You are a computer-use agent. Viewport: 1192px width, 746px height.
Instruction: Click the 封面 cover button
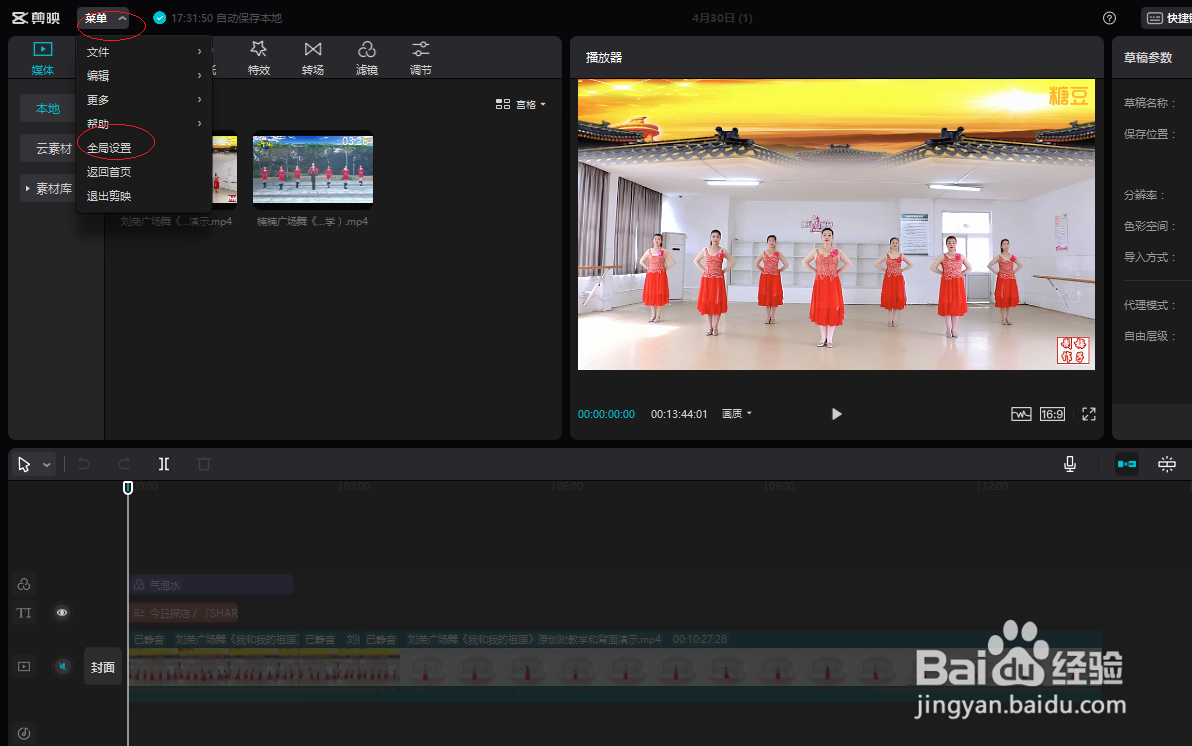click(x=103, y=667)
